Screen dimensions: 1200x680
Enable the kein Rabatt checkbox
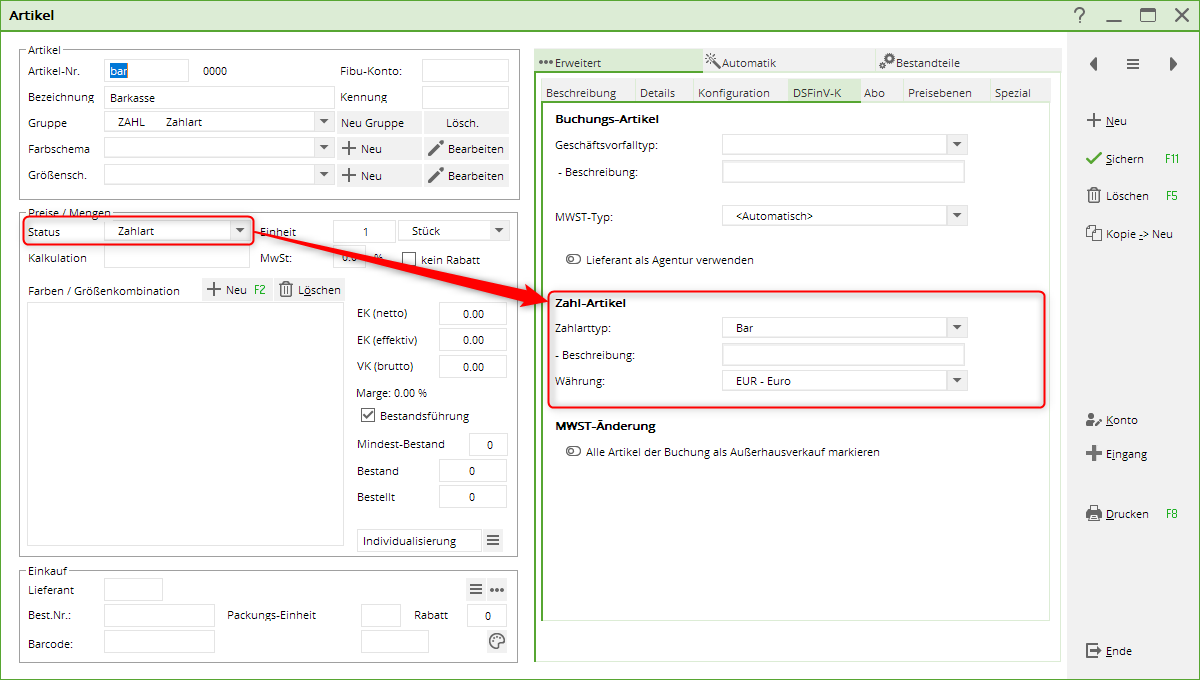[409, 260]
